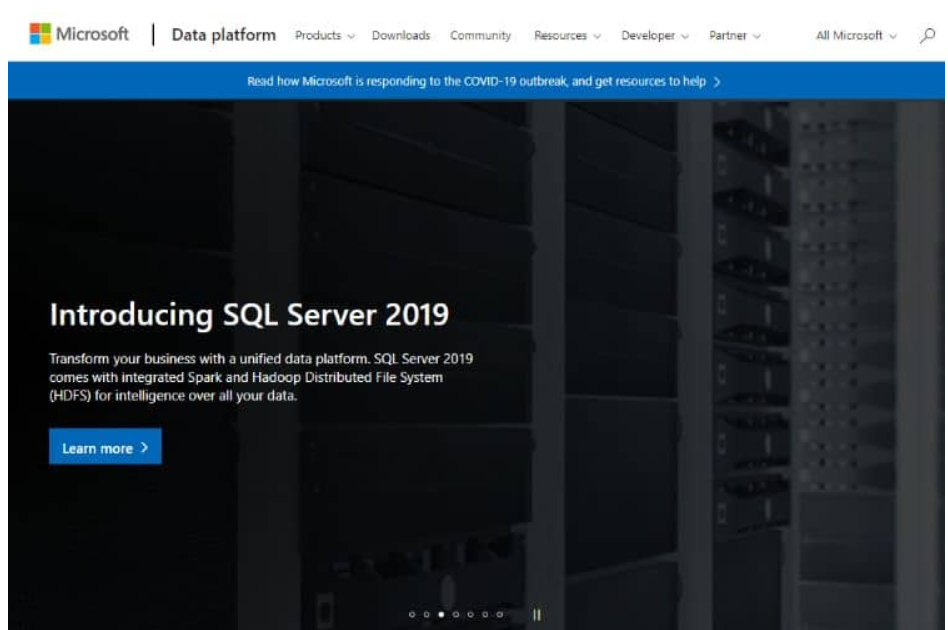Image resolution: width=948 pixels, height=630 pixels.
Task: Open the Community page
Action: (x=480, y=36)
